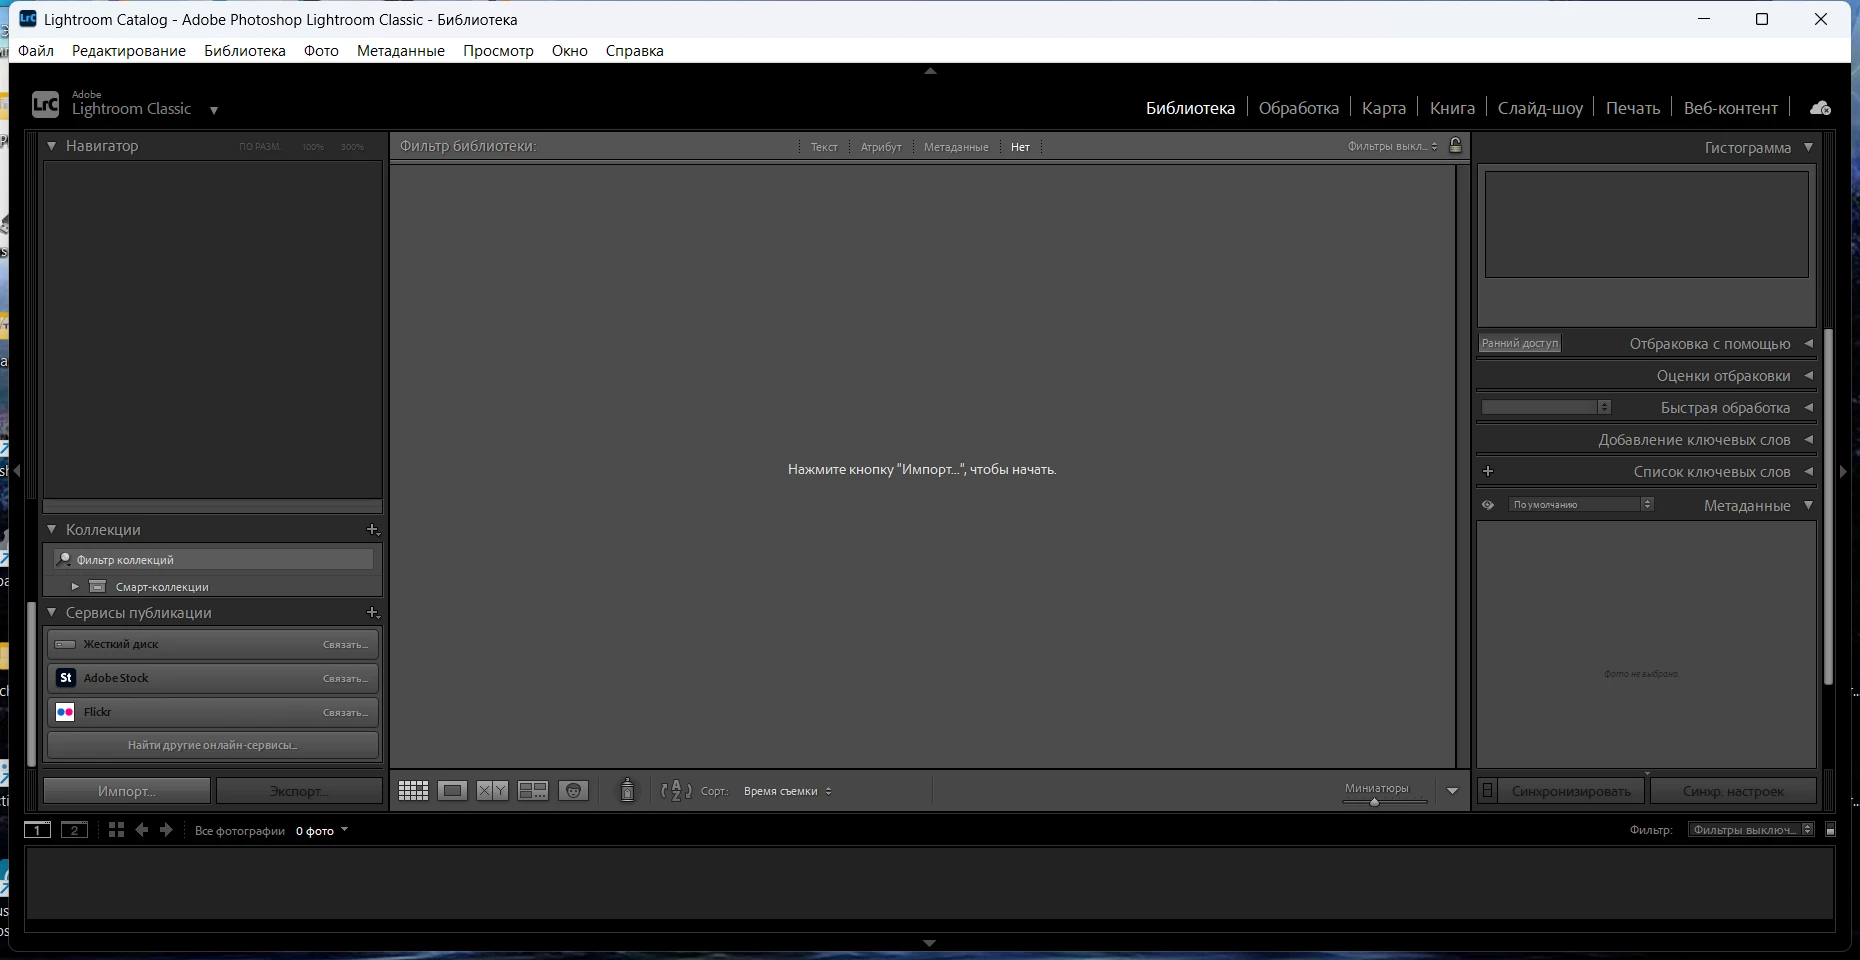Open the sort order dropdown 'Время съемки'

(787, 791)
